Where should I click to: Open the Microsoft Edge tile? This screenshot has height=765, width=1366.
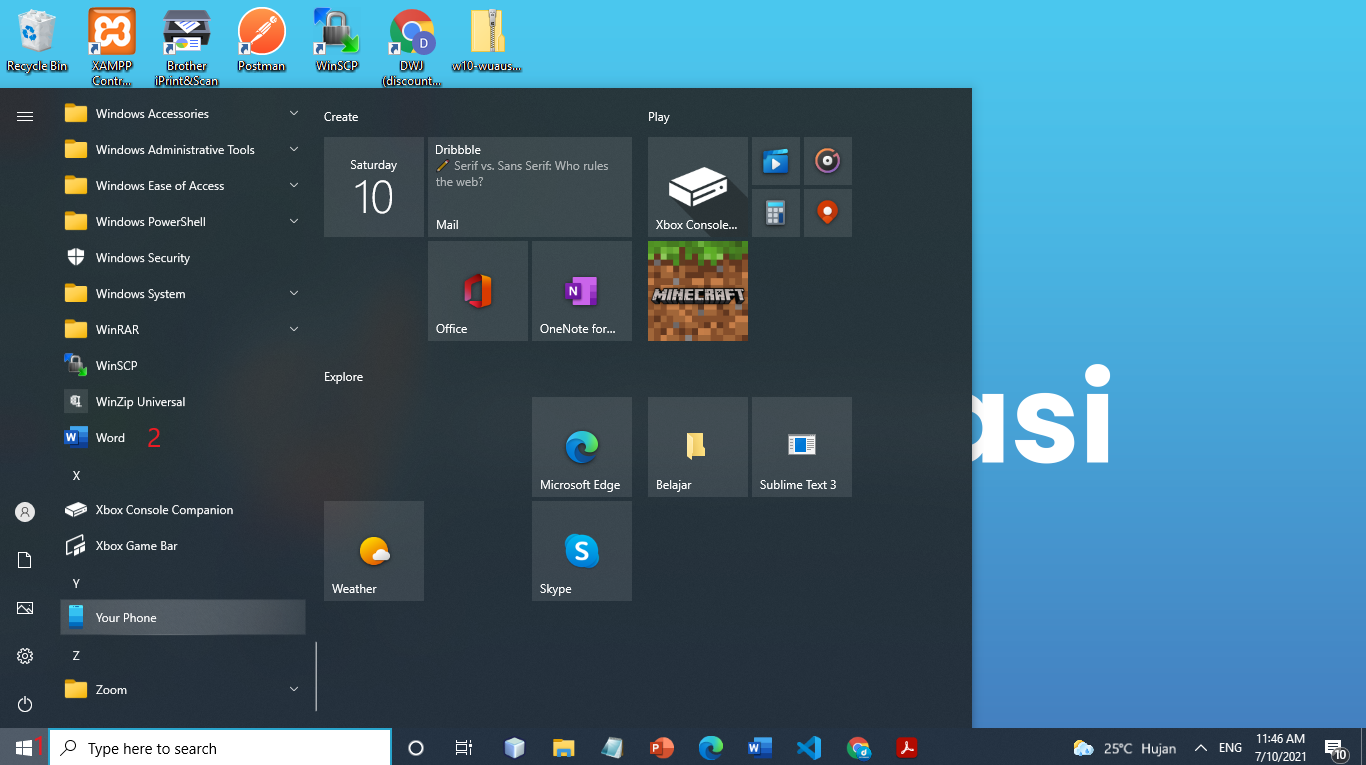coord(582,447)
